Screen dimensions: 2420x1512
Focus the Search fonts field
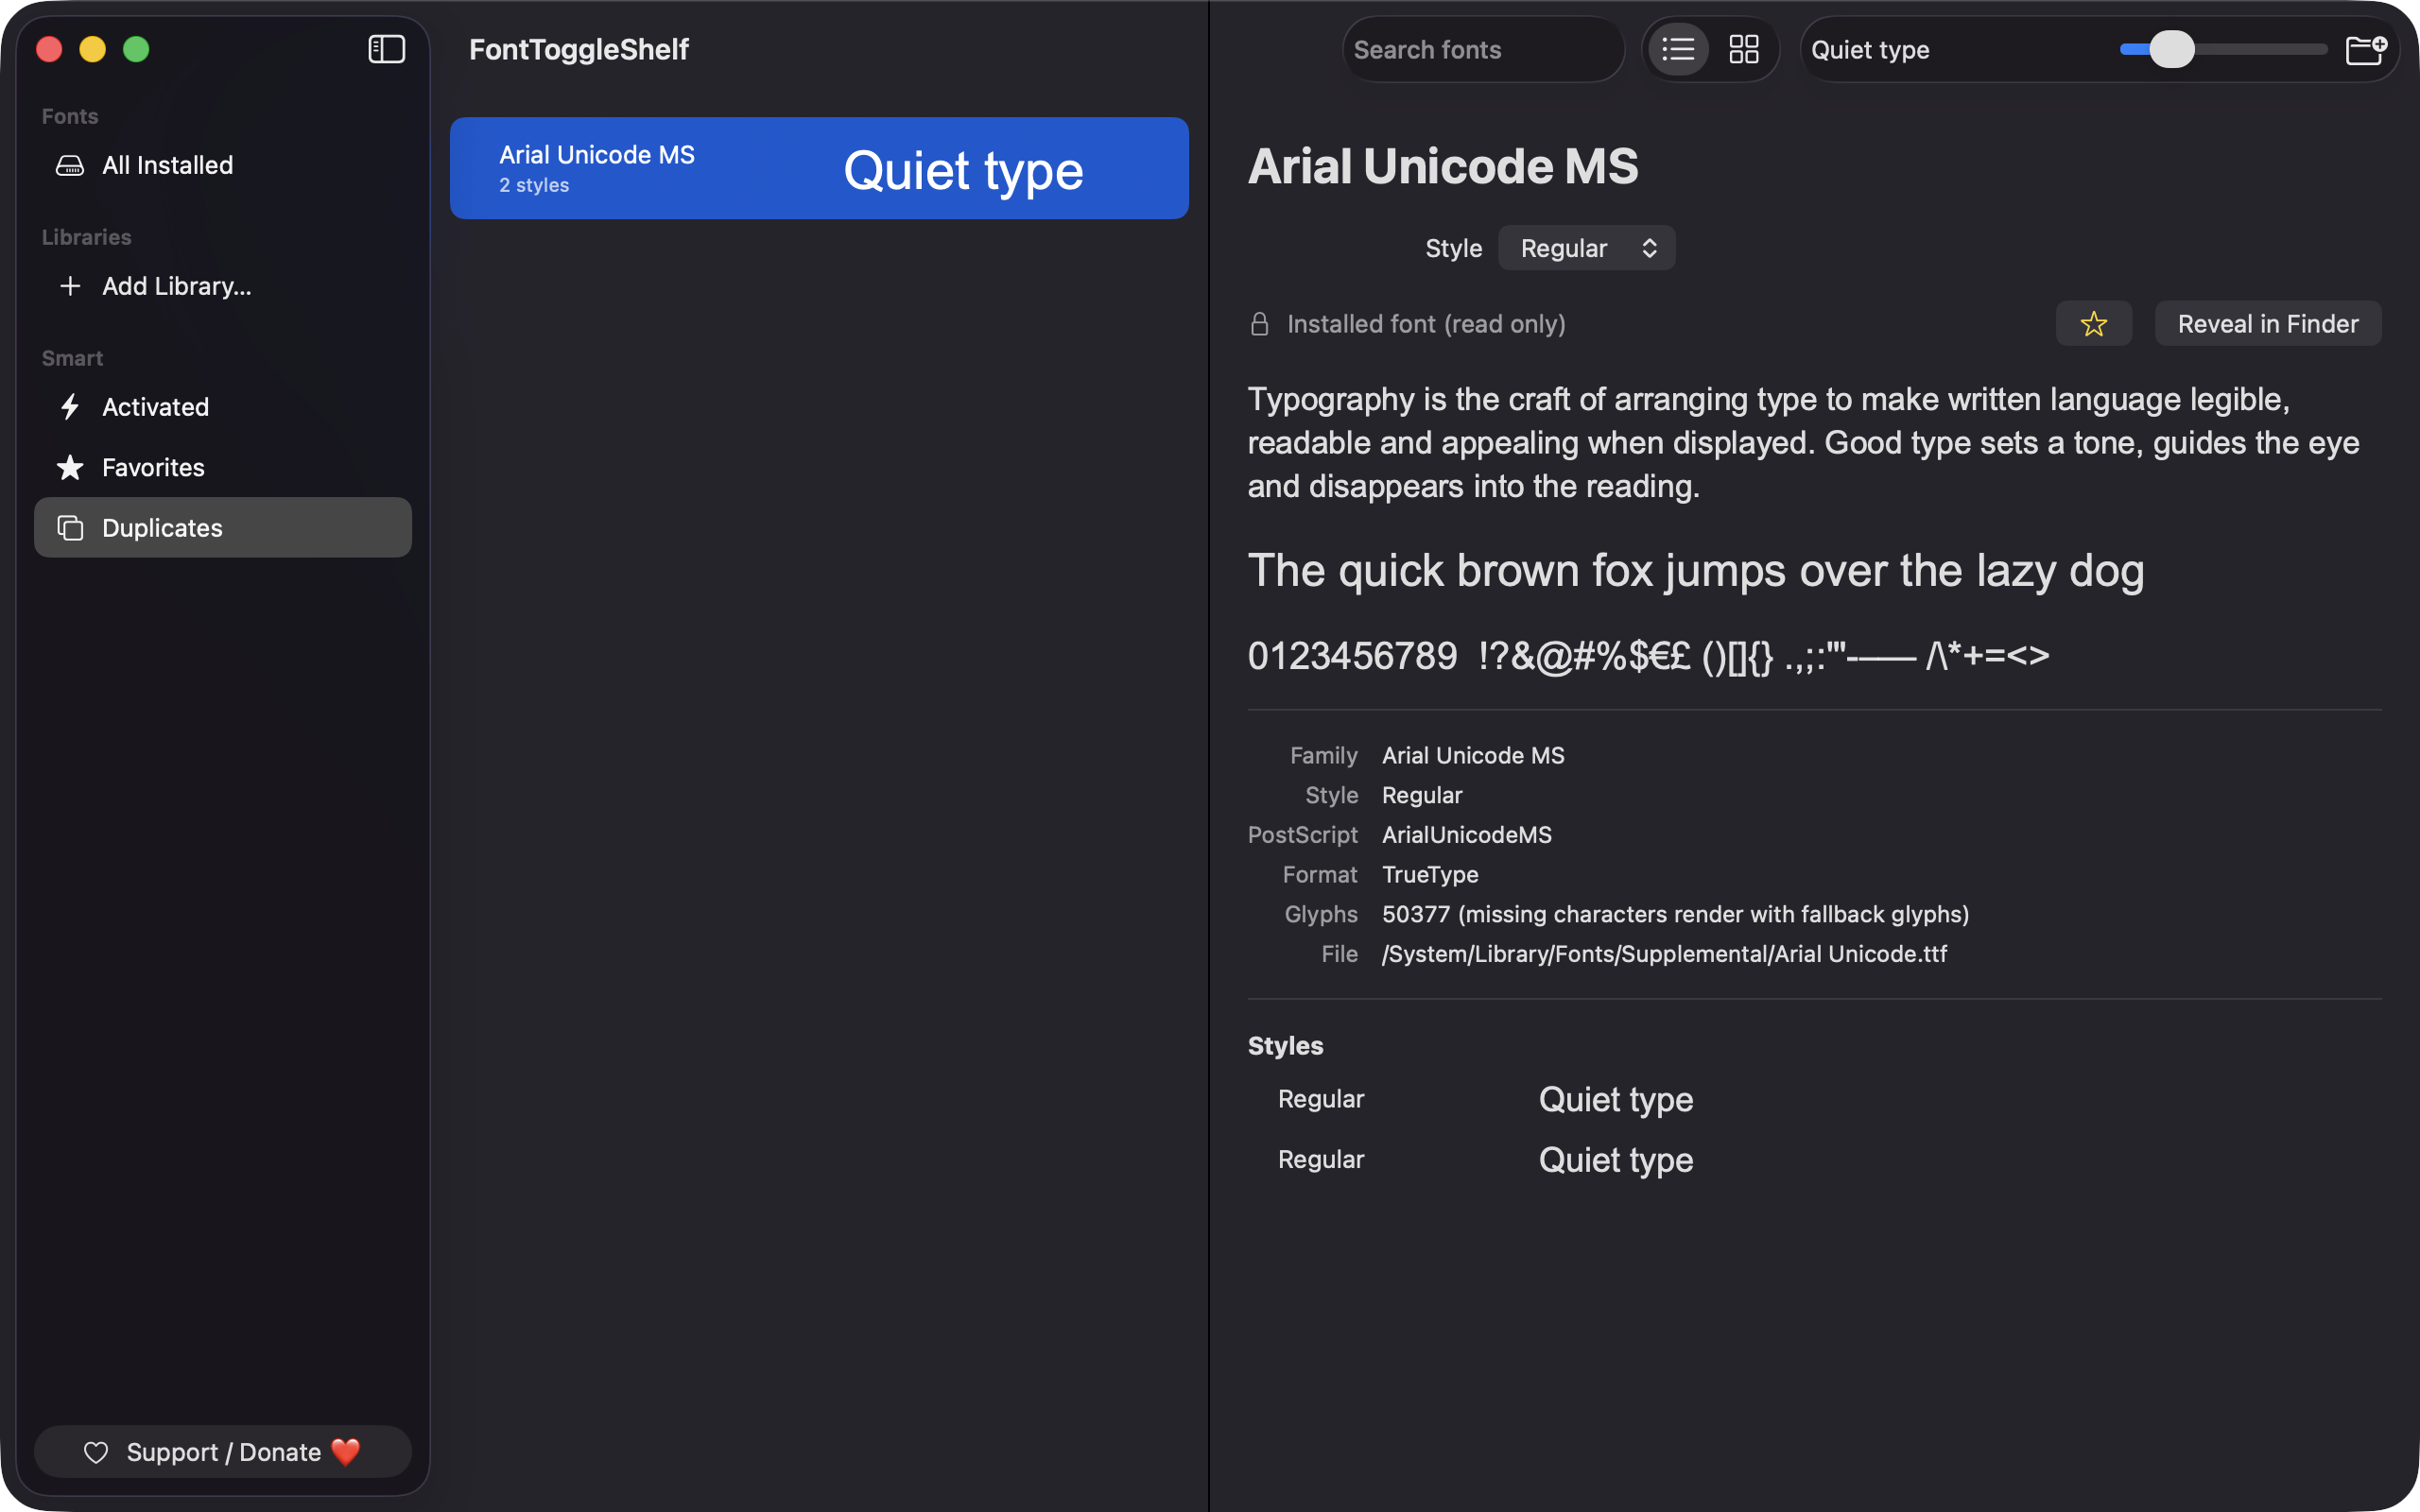point(1482,49)
